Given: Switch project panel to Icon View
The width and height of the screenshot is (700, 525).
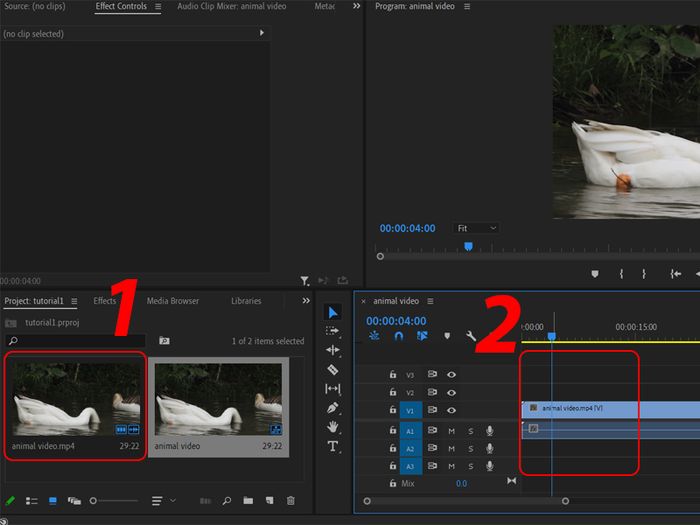Looking at the screenshot, I should [x=53, y=501].
